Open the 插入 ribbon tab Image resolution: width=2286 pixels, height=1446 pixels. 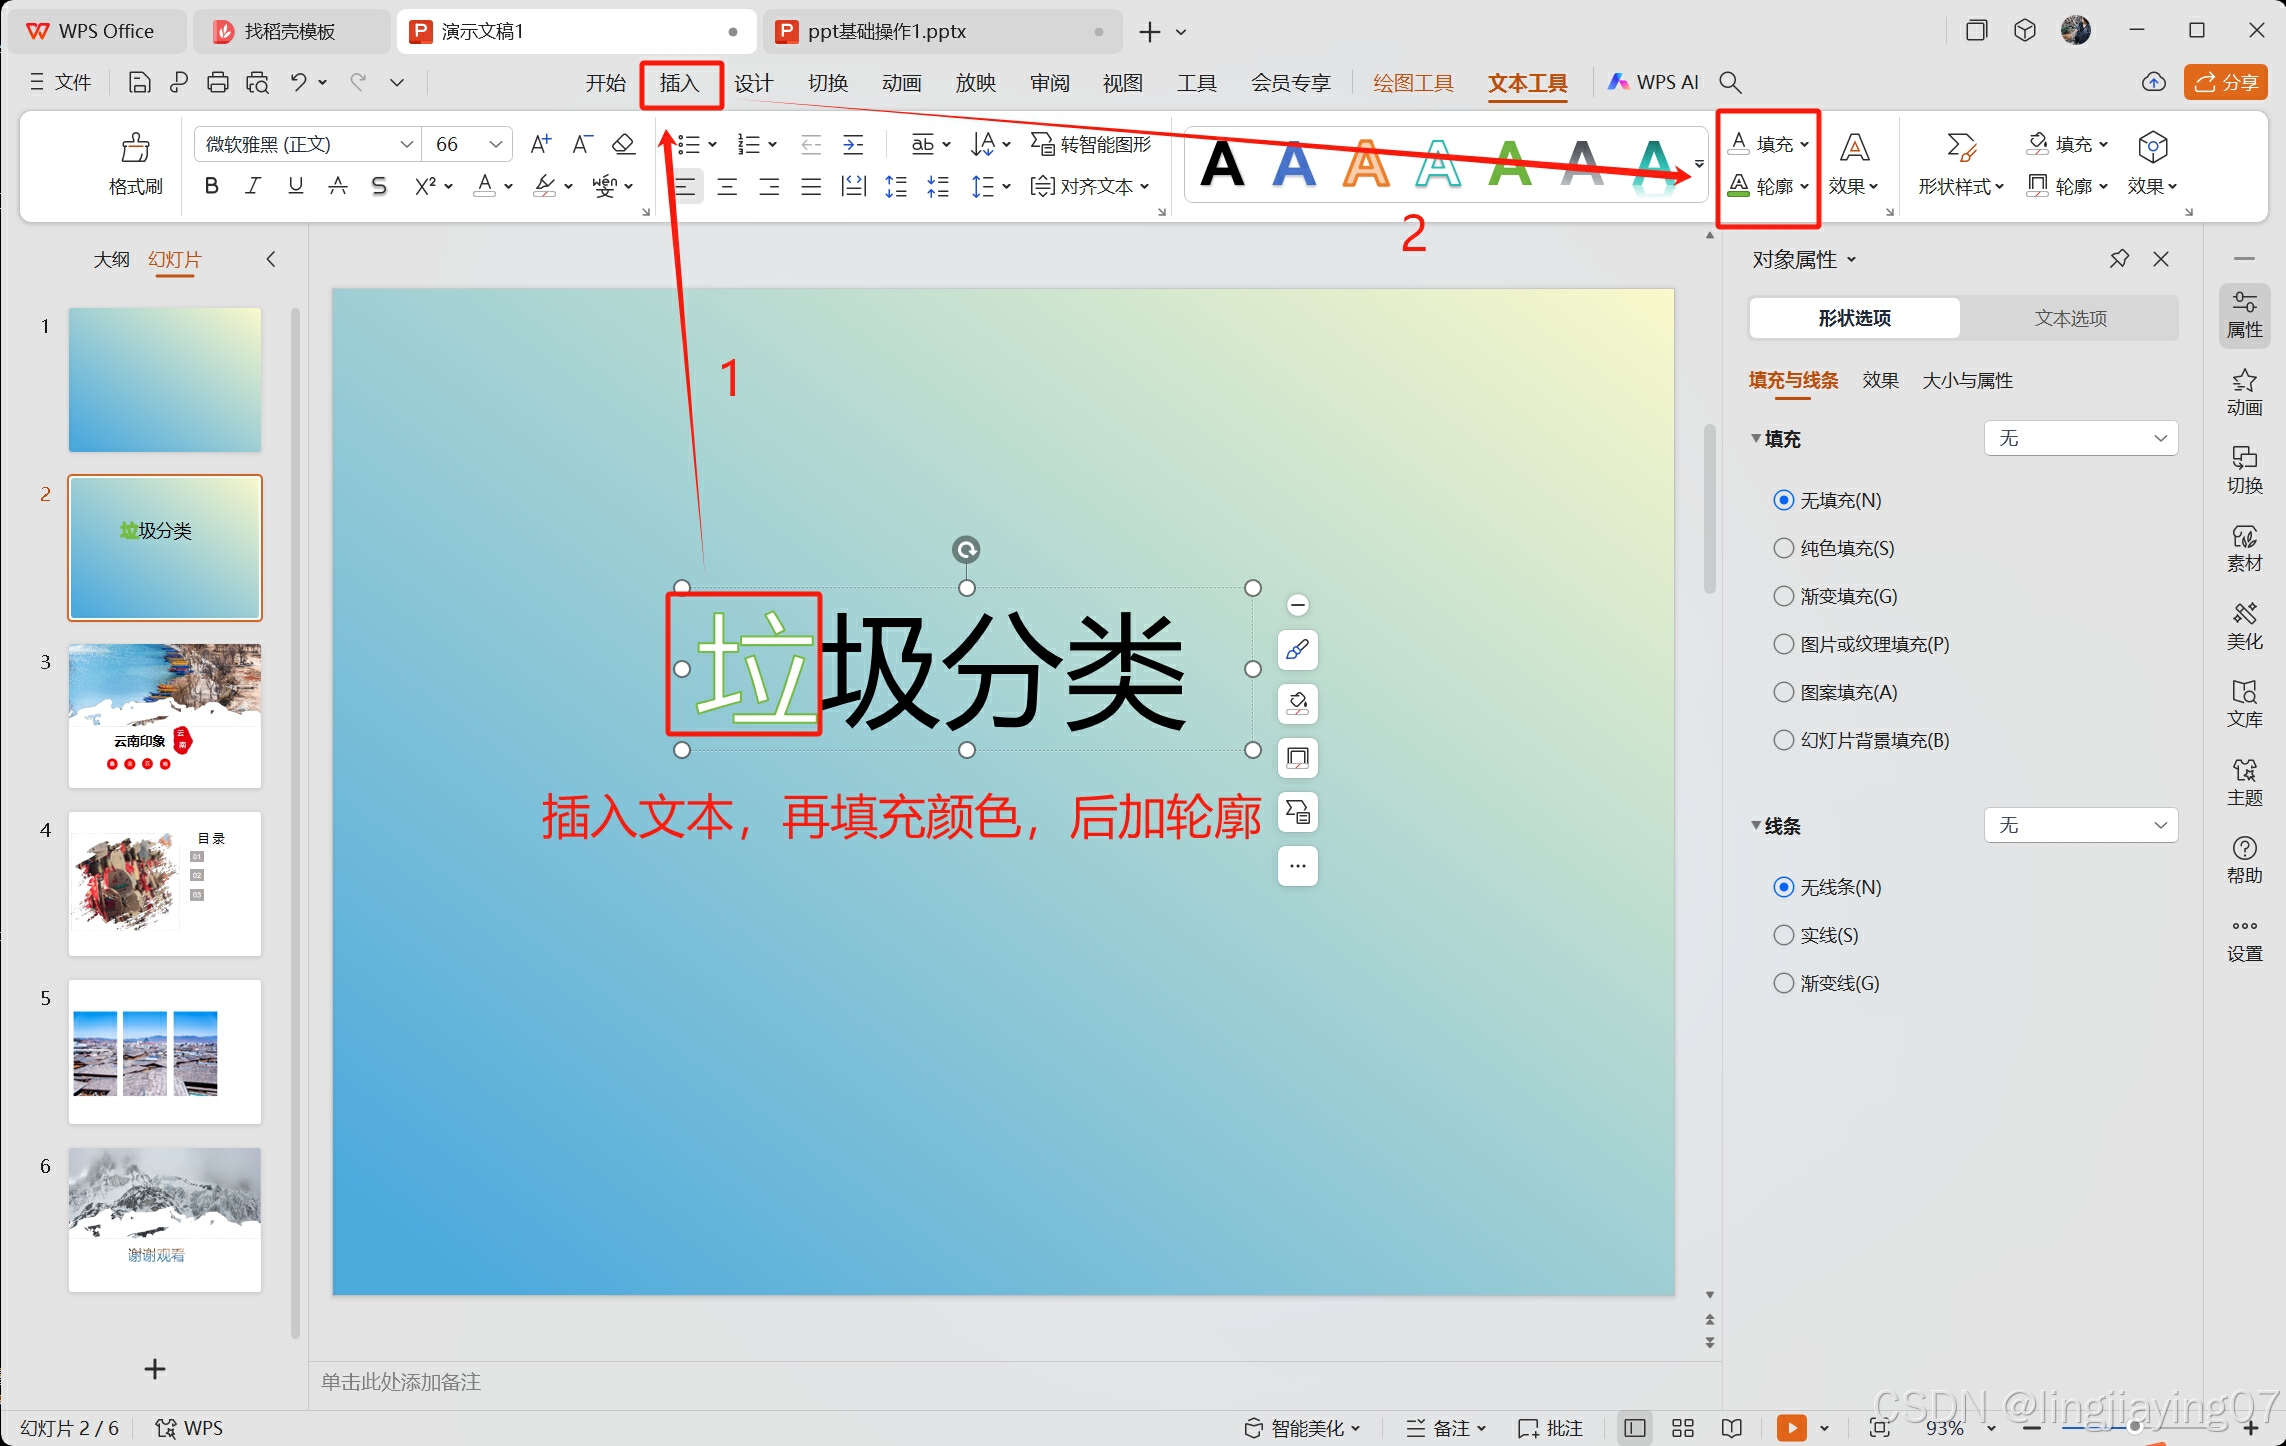[x=680, y=83]
